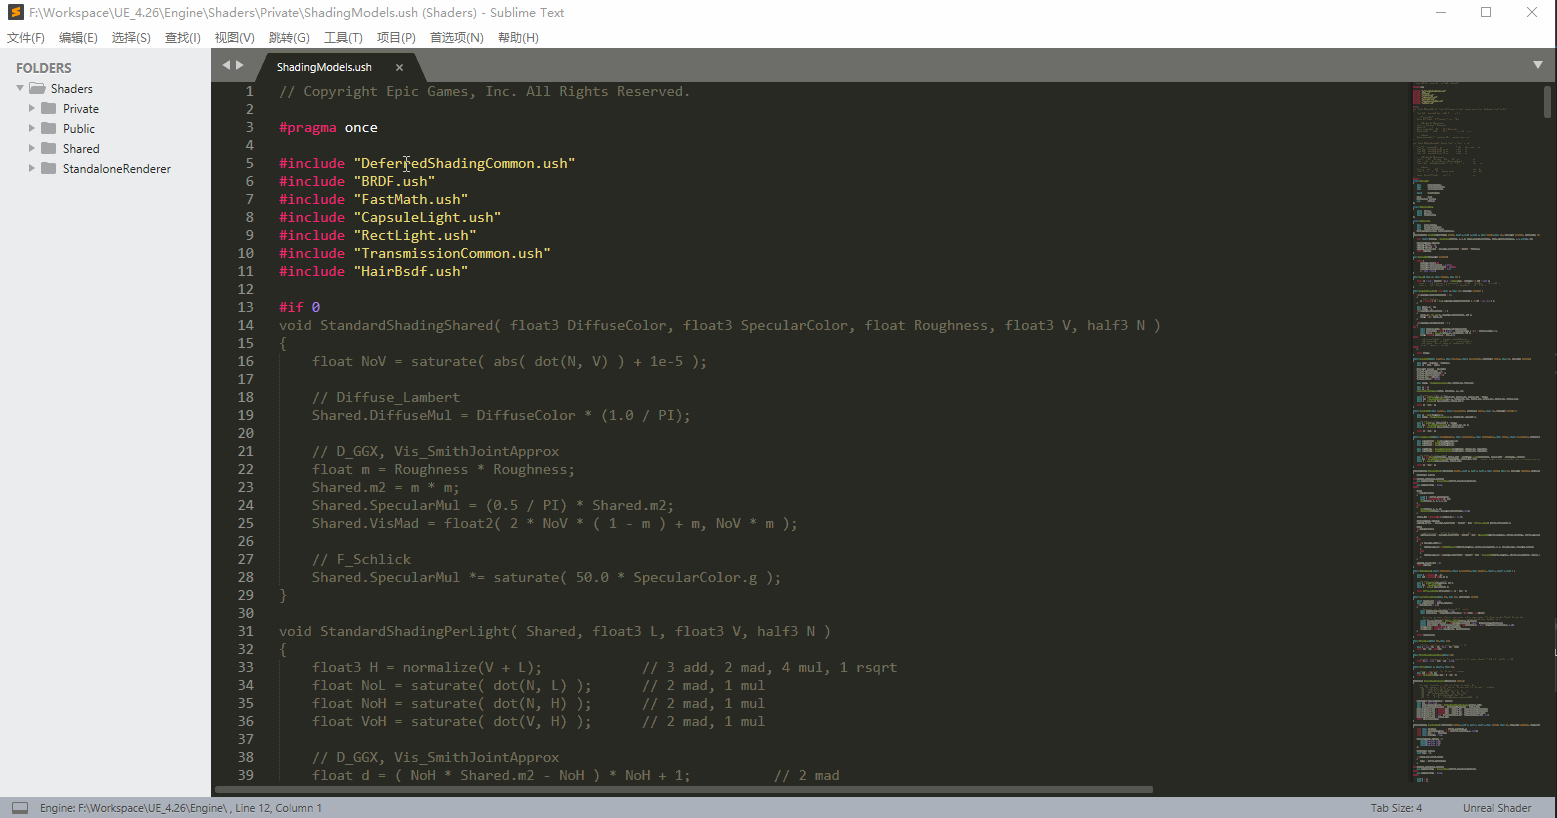Viewport: 1557px width, 818px height.
Task: Expand the Shared folder
Action: [32, 148]
